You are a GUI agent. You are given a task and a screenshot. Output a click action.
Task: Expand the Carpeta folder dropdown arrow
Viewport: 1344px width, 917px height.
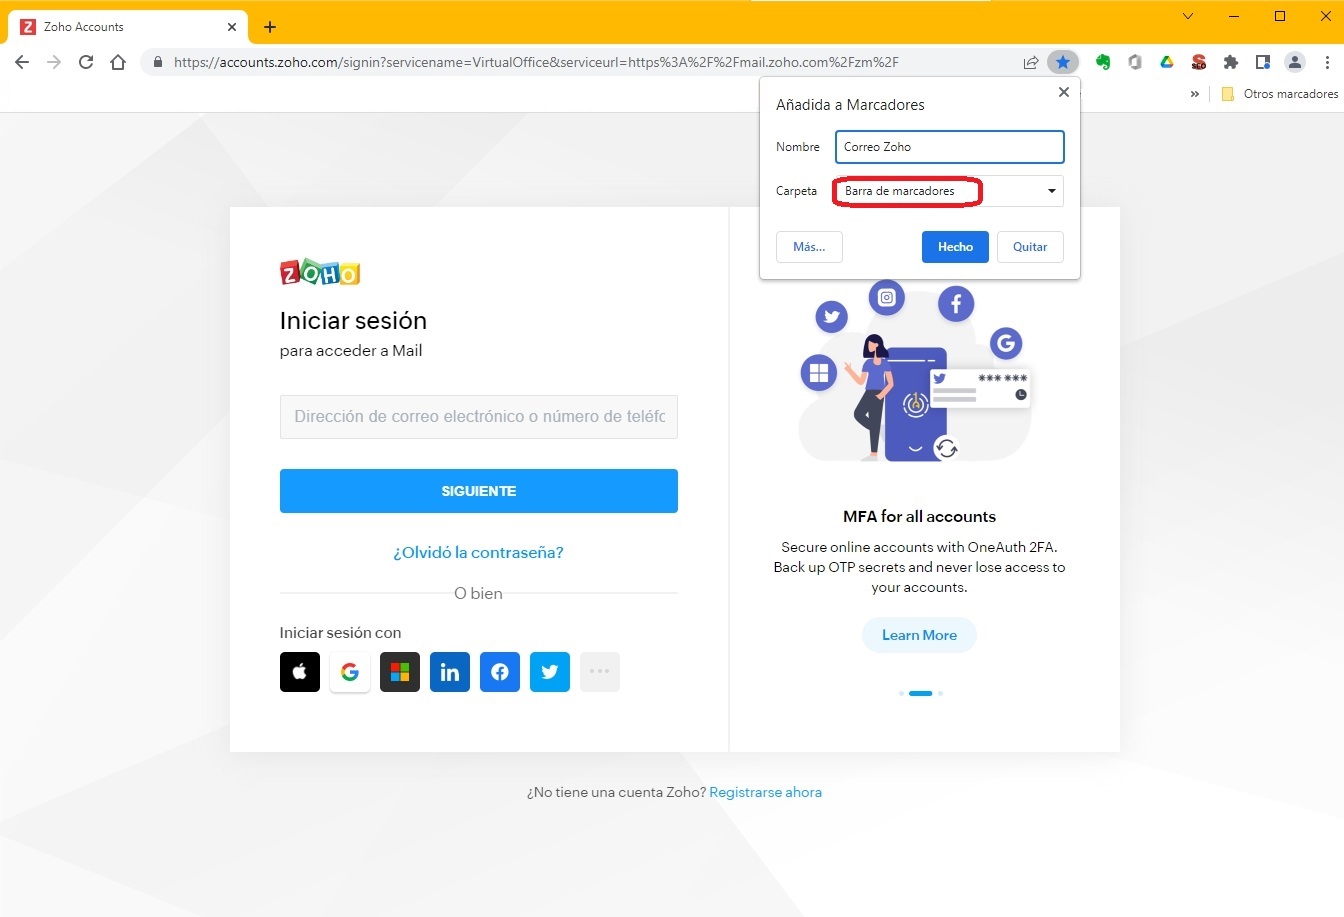(x=1052, y=191)
